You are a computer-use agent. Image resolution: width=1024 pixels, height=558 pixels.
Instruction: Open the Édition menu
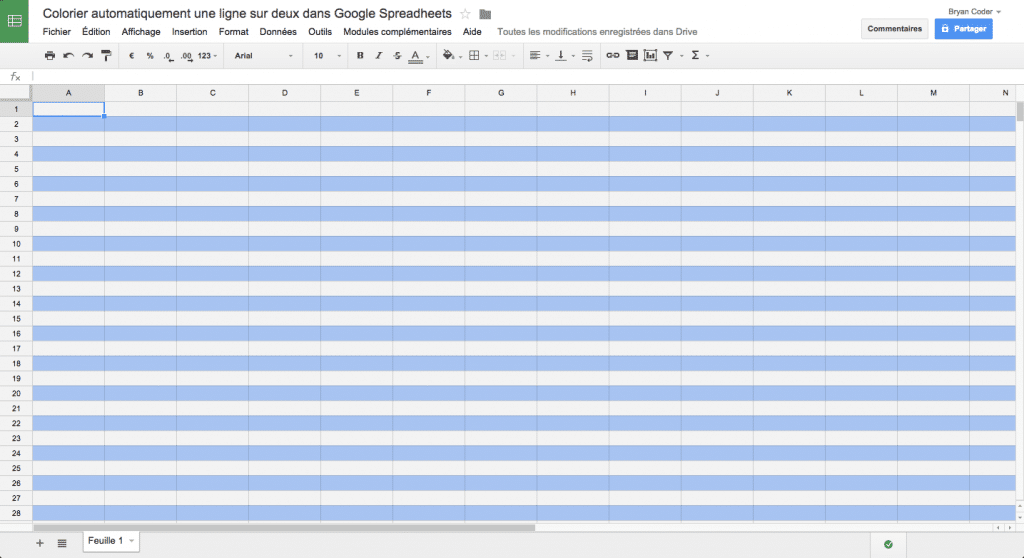(x=96, y=31)
